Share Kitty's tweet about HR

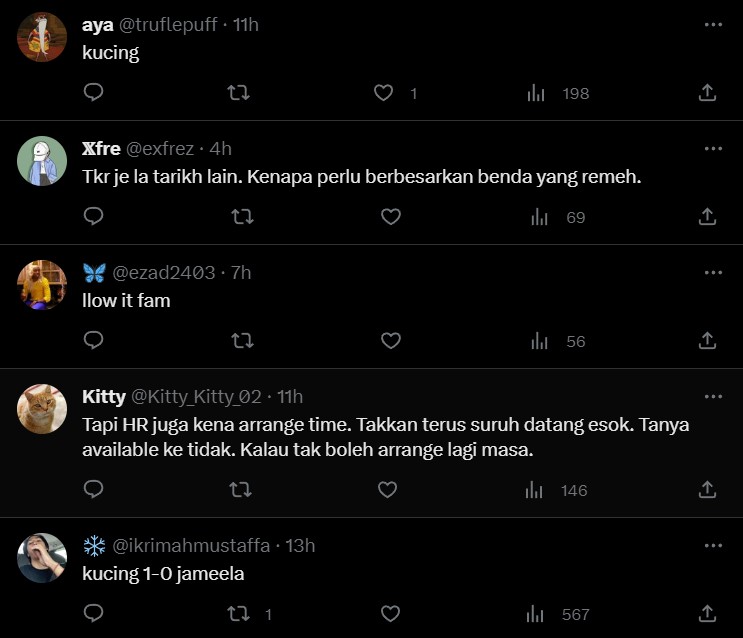coord(707,490)
